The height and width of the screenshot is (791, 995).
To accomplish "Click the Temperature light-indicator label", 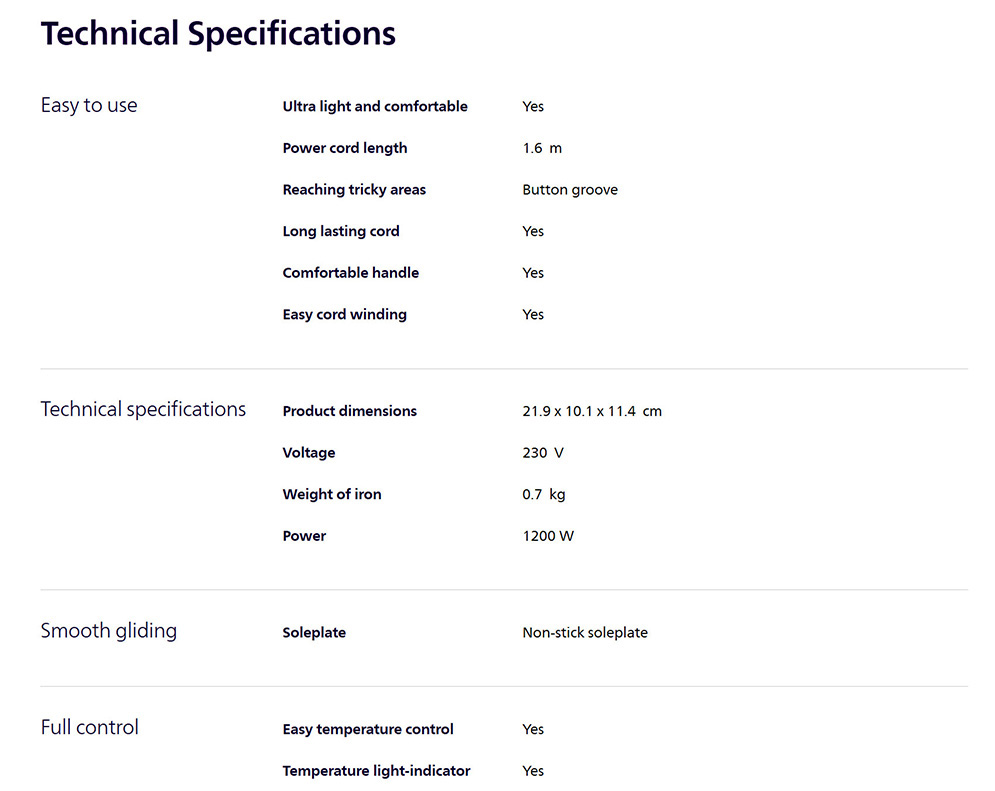I will tap(376, 771).
